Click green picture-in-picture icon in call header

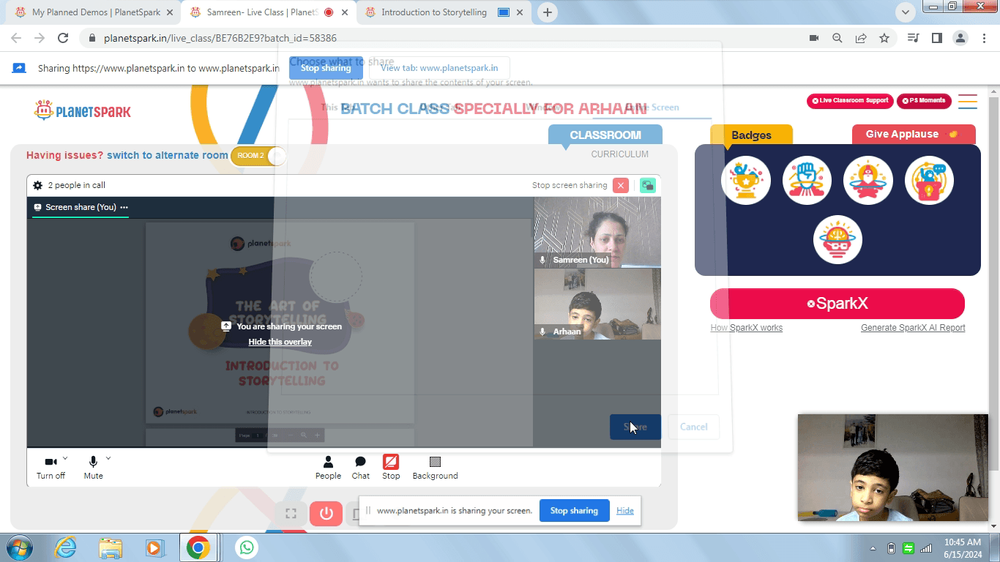tap(647, 185)
